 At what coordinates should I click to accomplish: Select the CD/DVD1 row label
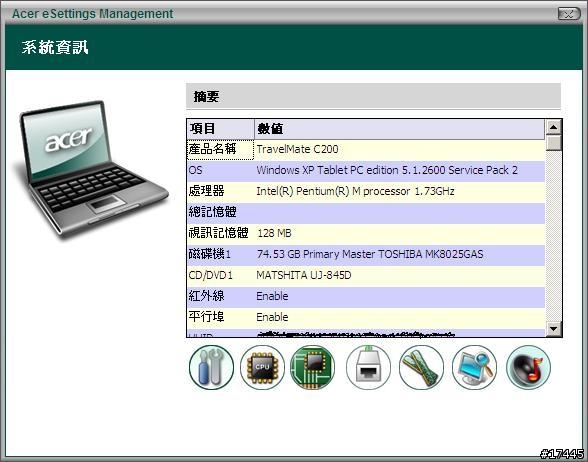point(210,275)
